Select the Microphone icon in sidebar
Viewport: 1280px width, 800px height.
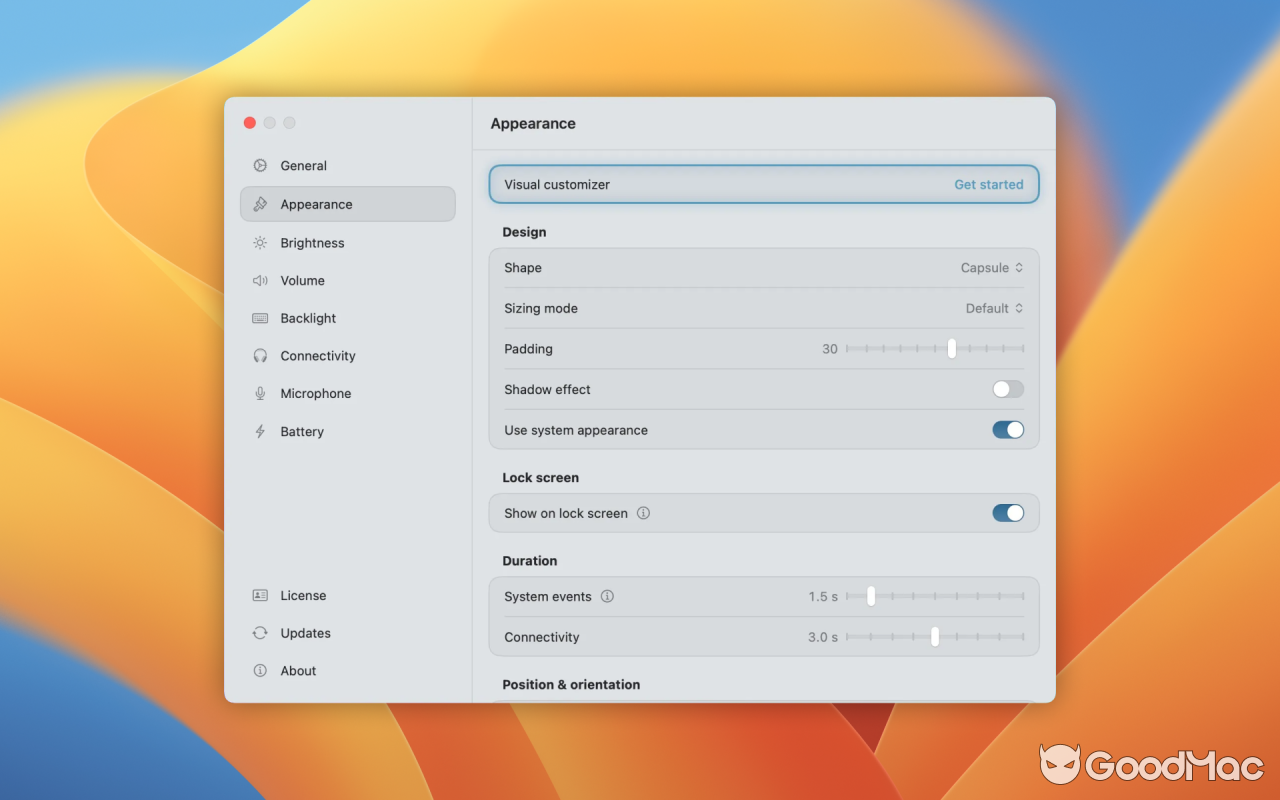pyautogui.click(x=261, y=393)
